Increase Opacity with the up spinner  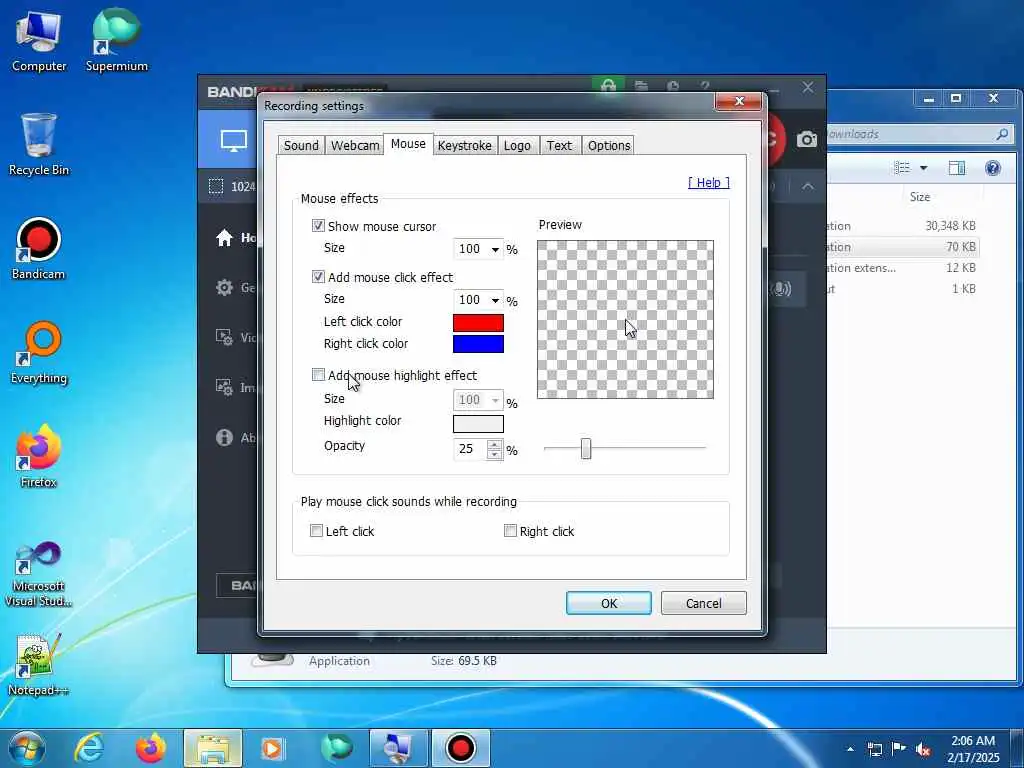pyautogui.click(x=495, y=445)
